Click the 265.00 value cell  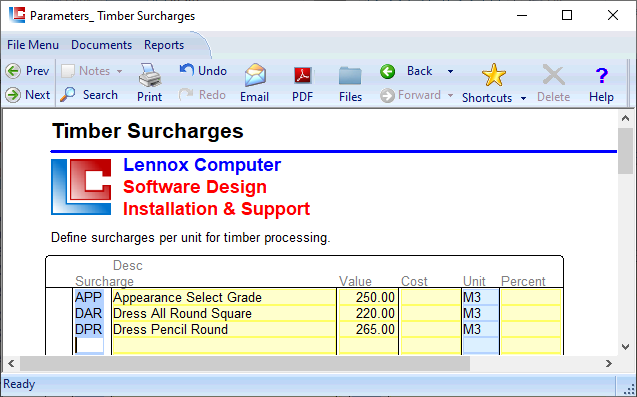point(368,329)
